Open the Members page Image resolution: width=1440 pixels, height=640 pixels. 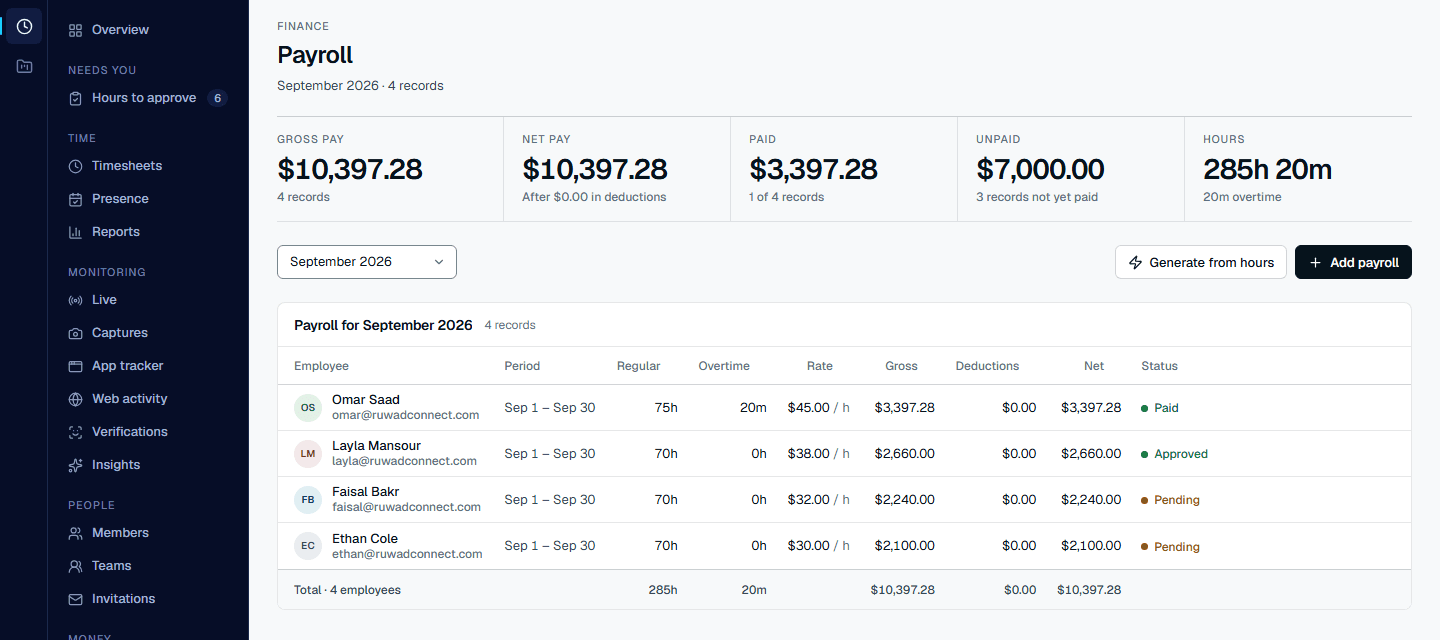[x=148, y=533]
